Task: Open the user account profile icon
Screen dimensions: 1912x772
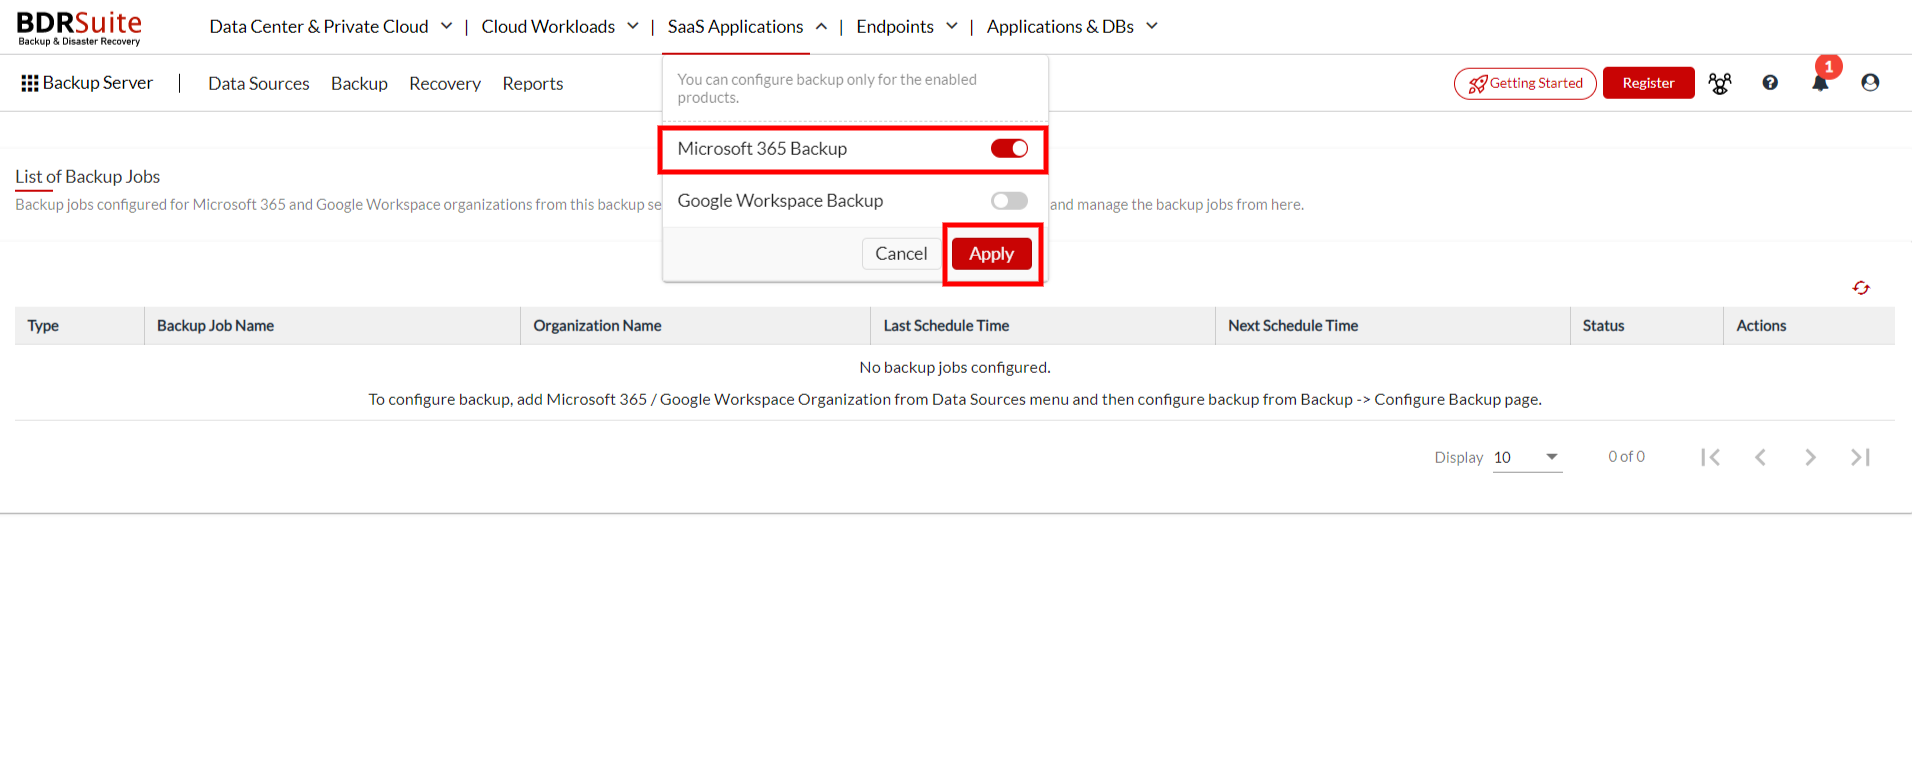Action: click(1870, 83)
